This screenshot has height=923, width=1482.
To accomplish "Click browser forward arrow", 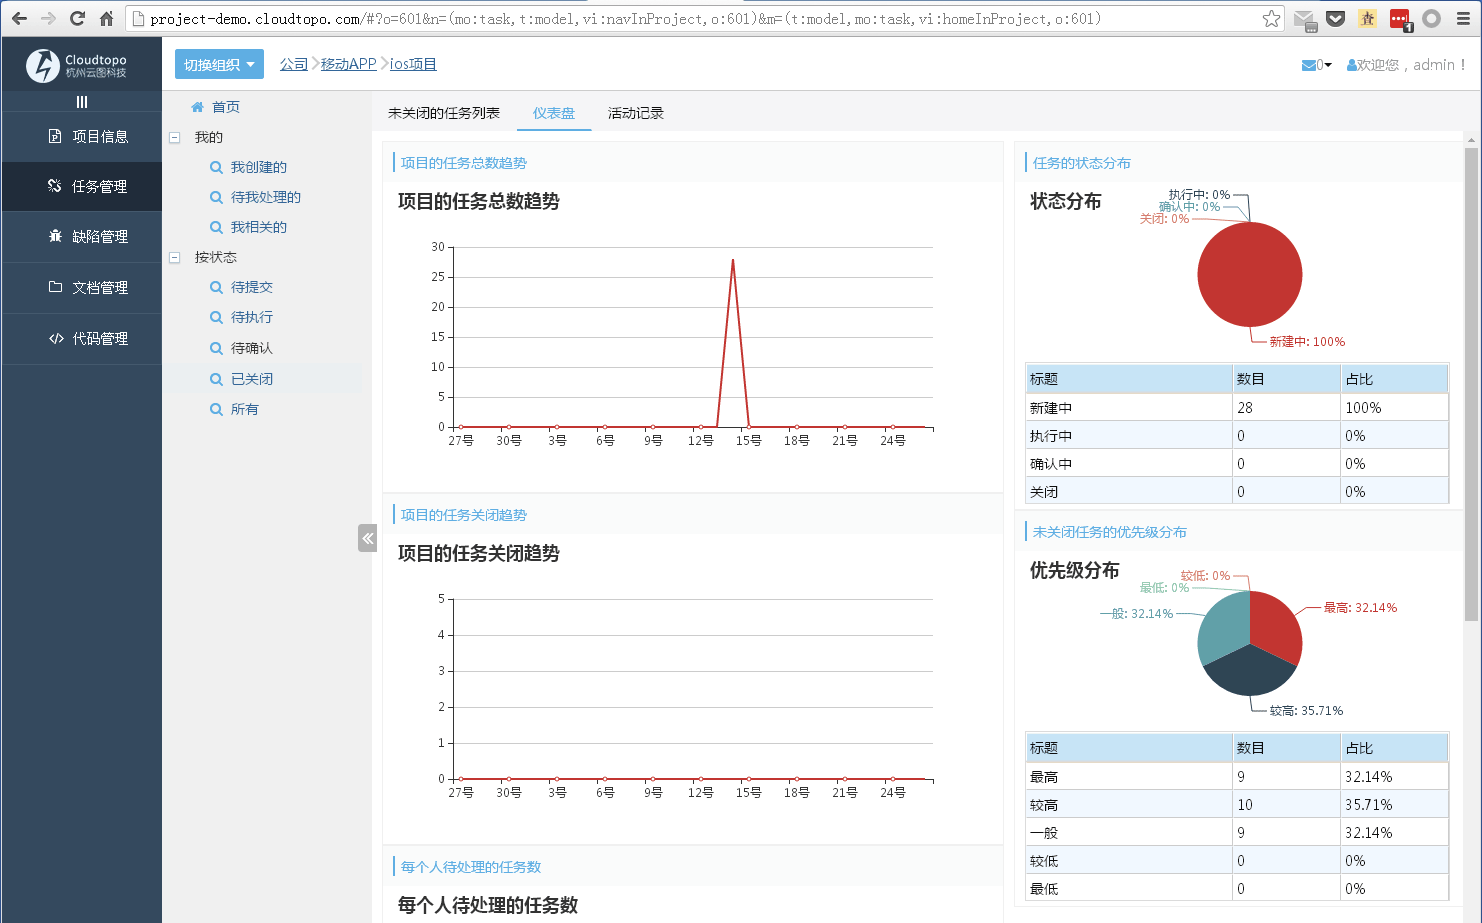I will coord(48,18).
